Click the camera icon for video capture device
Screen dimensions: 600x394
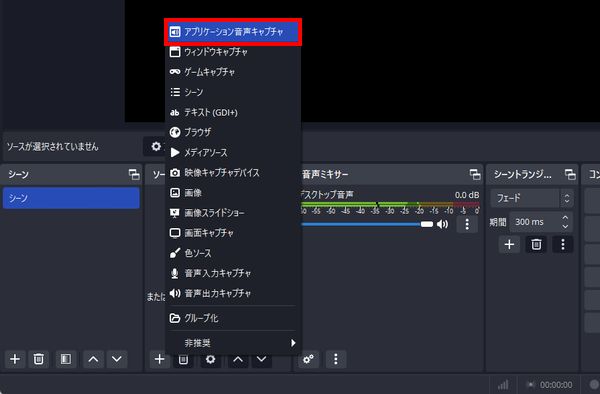click(175, 173)
